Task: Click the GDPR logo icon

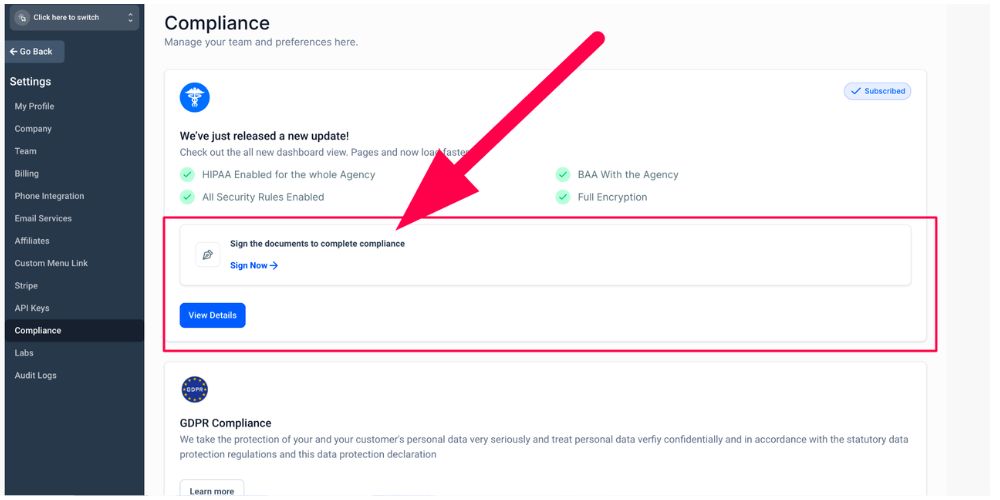Action: (x=194, y=390)
